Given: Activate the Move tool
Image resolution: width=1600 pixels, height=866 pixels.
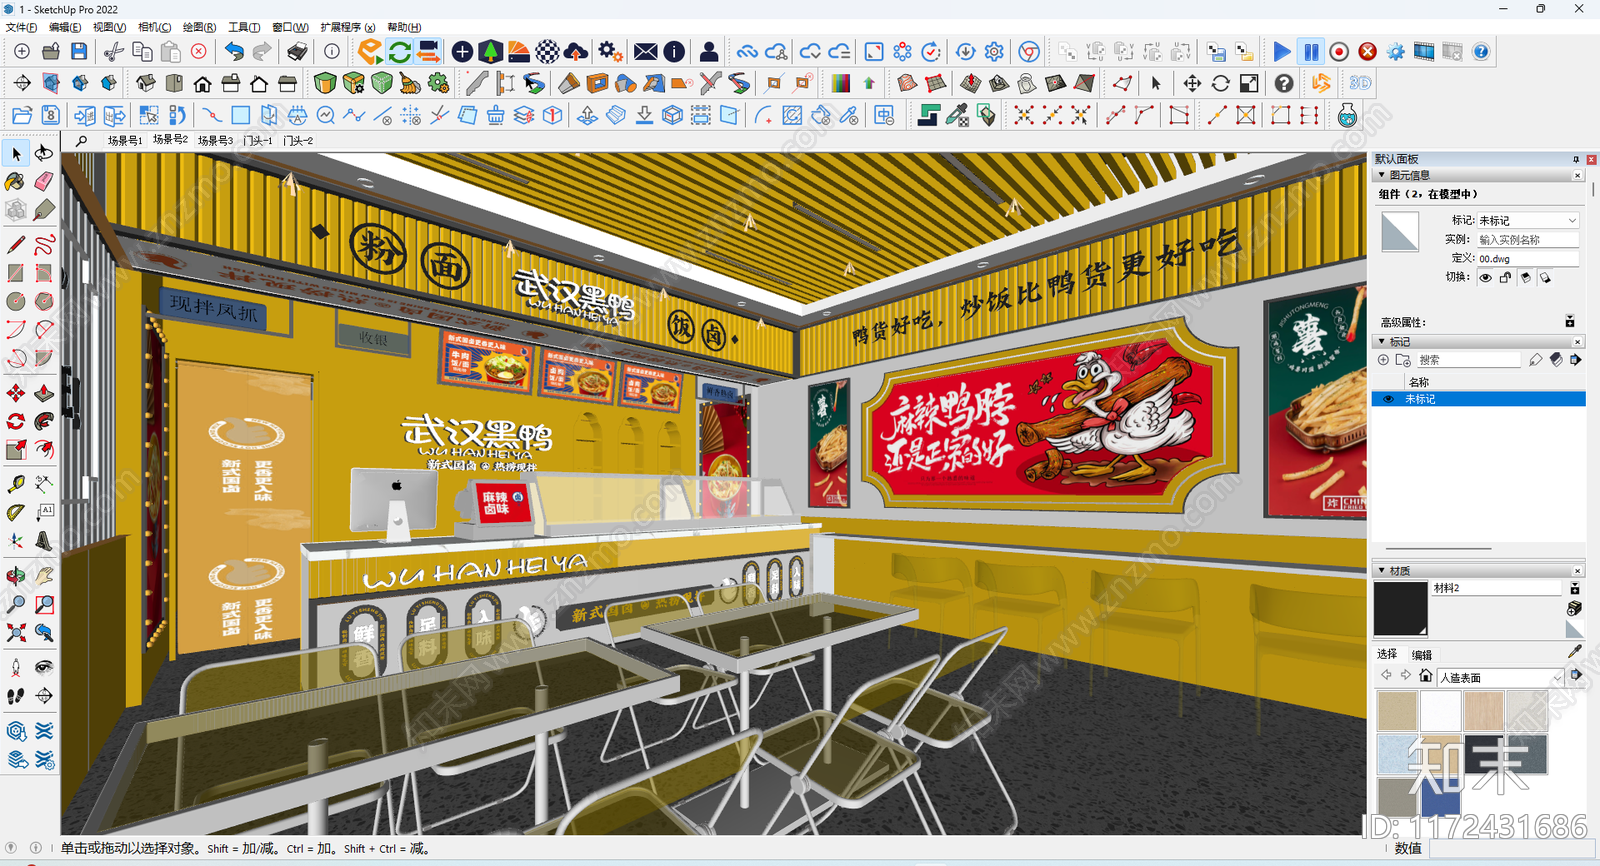Looking at the screenshot, I should tap(16, 393).
